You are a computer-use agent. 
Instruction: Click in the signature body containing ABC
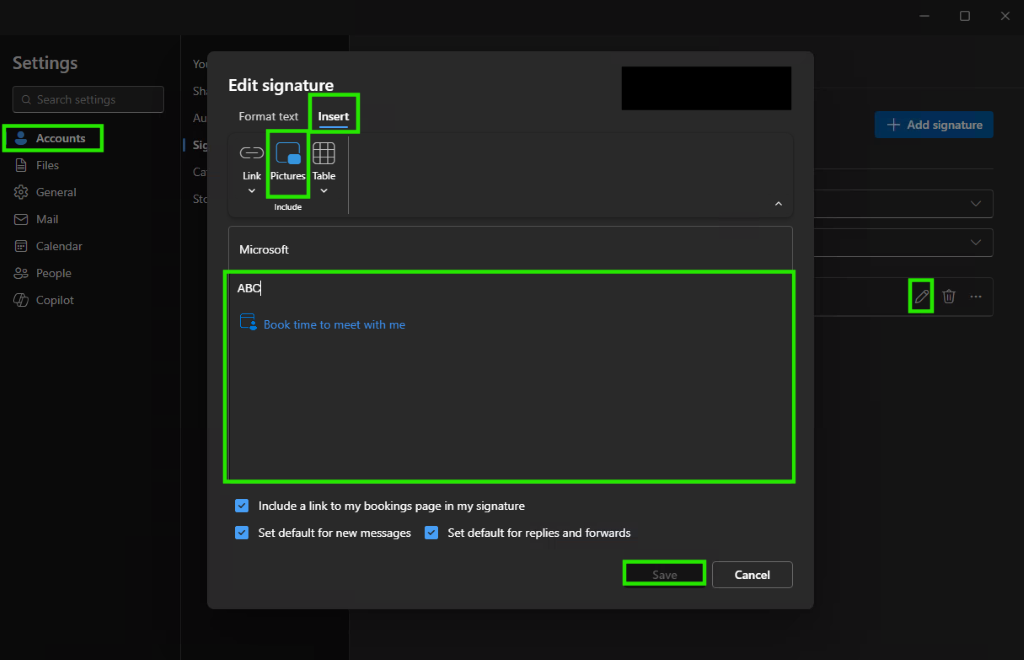point(509,377)
